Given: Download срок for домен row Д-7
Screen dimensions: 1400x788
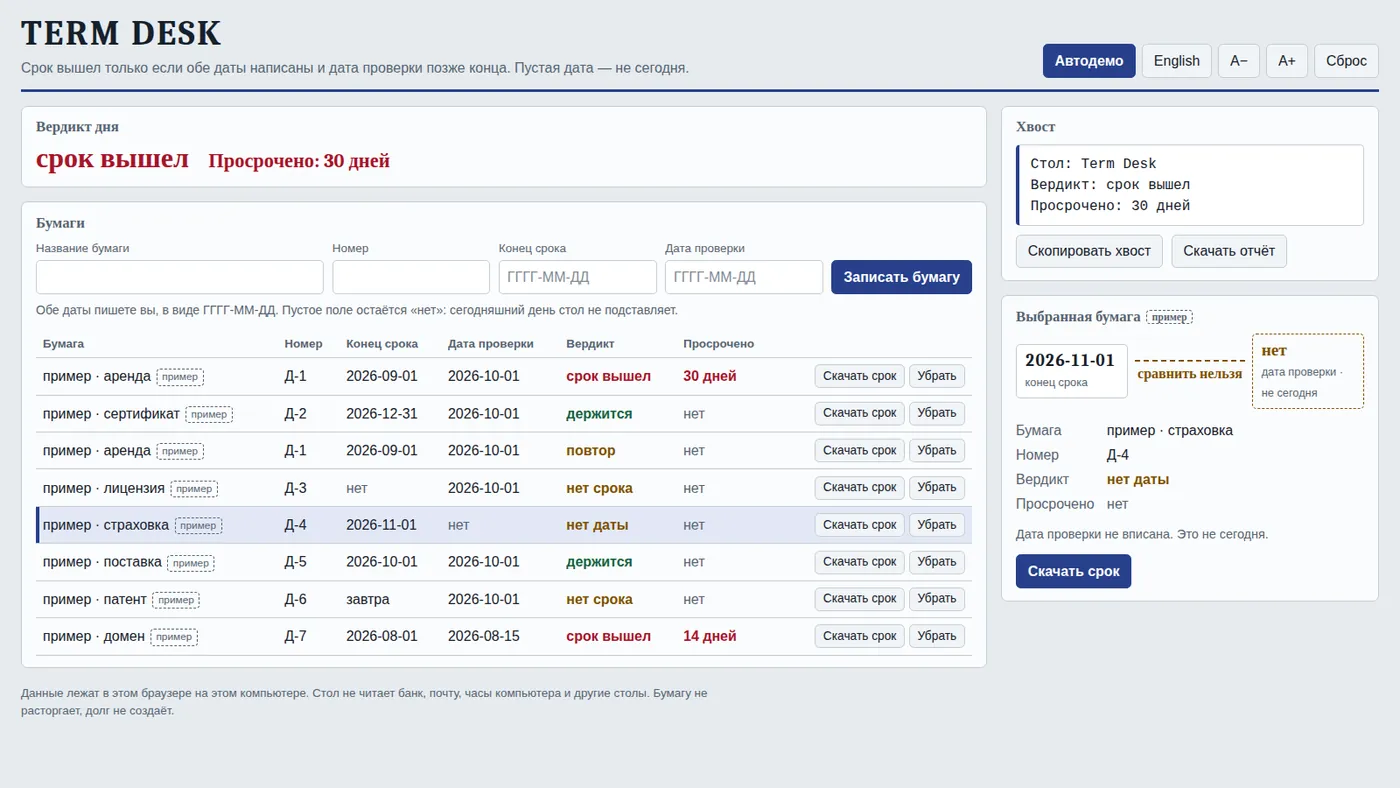Looking at the screenshot, I should [859, 636].
